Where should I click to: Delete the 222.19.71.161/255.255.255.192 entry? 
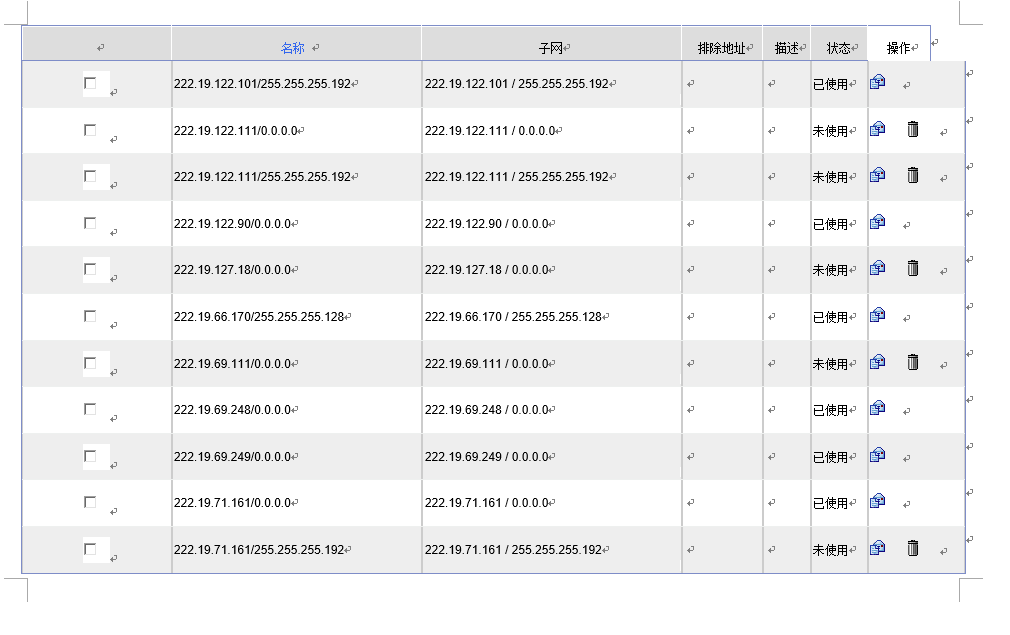tap(912, 547)
